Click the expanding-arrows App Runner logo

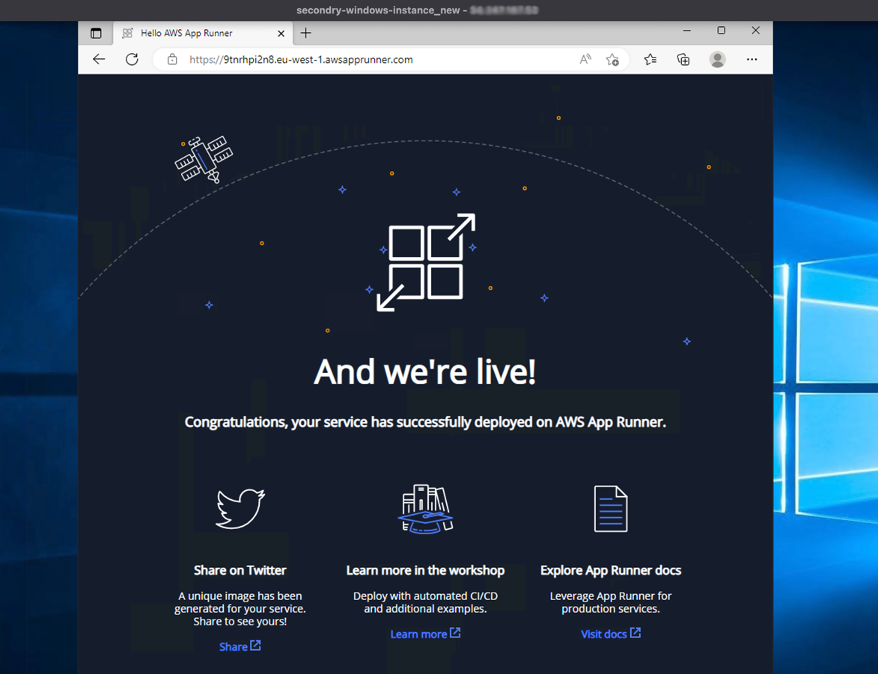pyautogui.click(x=427, y=261)
